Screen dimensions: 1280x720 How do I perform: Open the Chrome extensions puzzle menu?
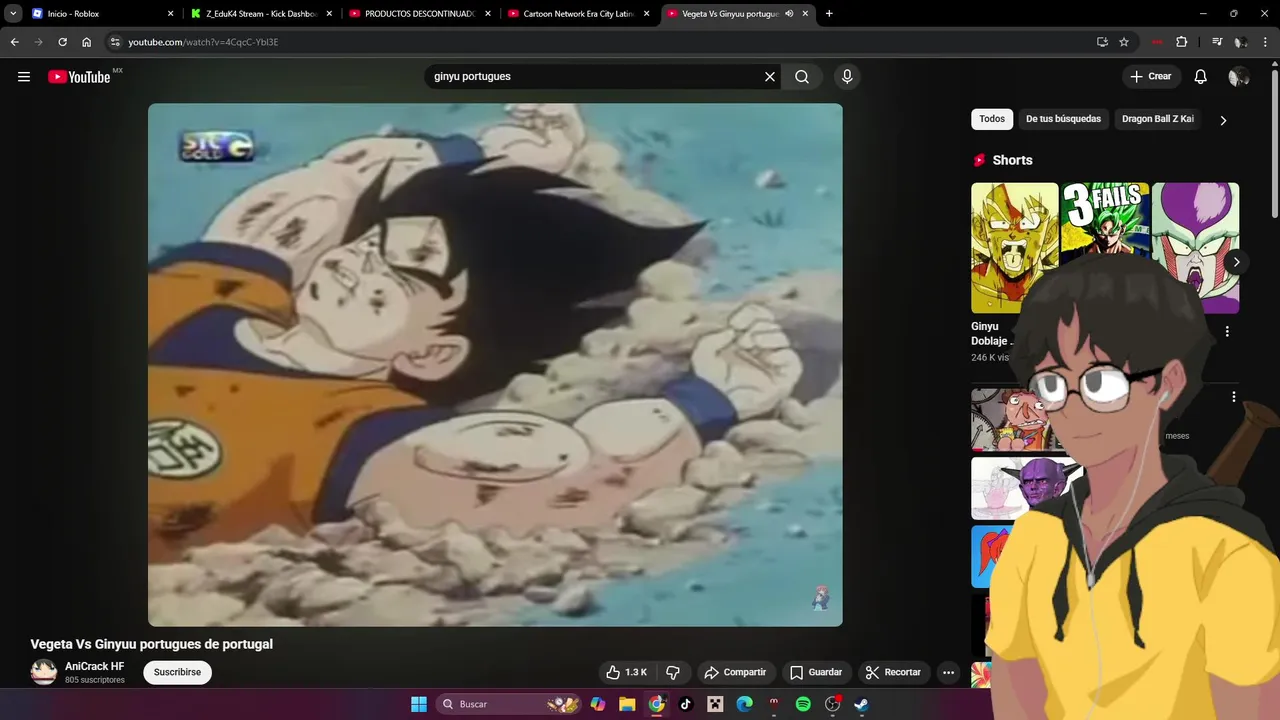point(1182,42)
